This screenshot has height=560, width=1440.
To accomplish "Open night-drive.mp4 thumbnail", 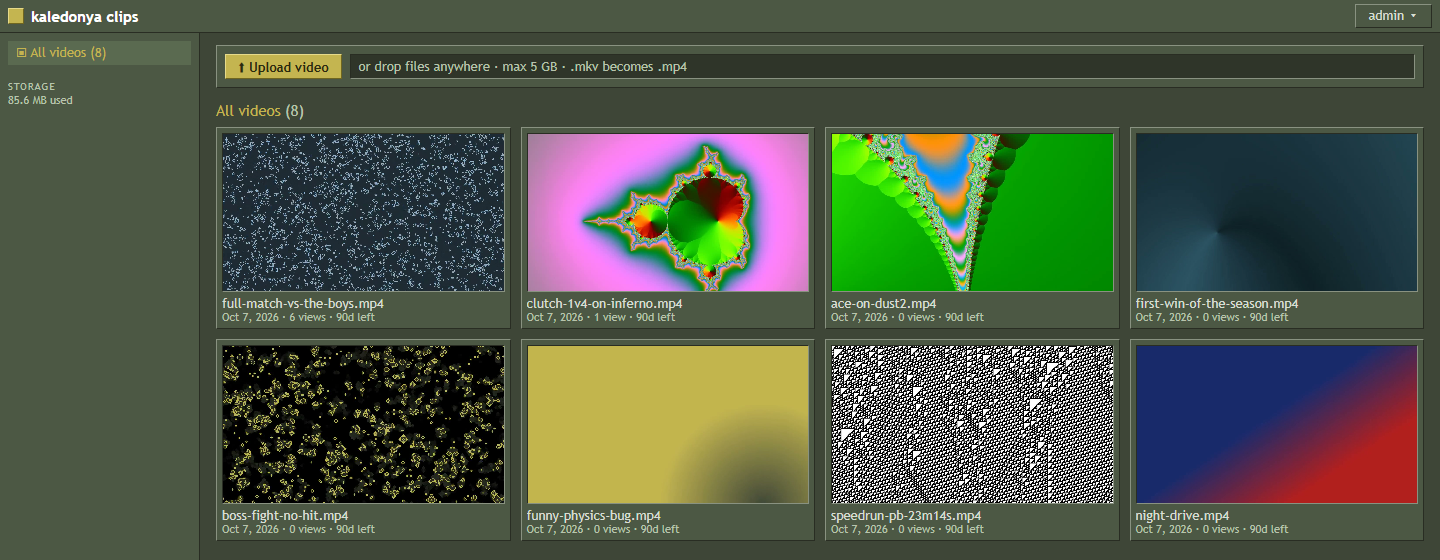I will click(1277, 425).
